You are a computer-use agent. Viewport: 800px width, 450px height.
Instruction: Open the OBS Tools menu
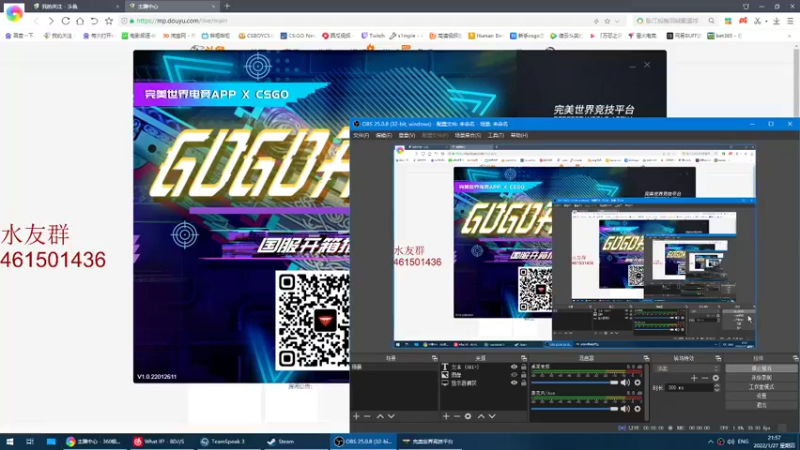(495, 135)
